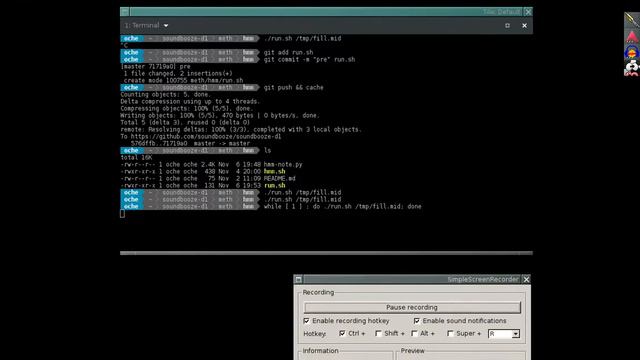Click the SimpleScreenRecorder title bar text
Viewport: 640px width, 360px height.
(483, 280)
